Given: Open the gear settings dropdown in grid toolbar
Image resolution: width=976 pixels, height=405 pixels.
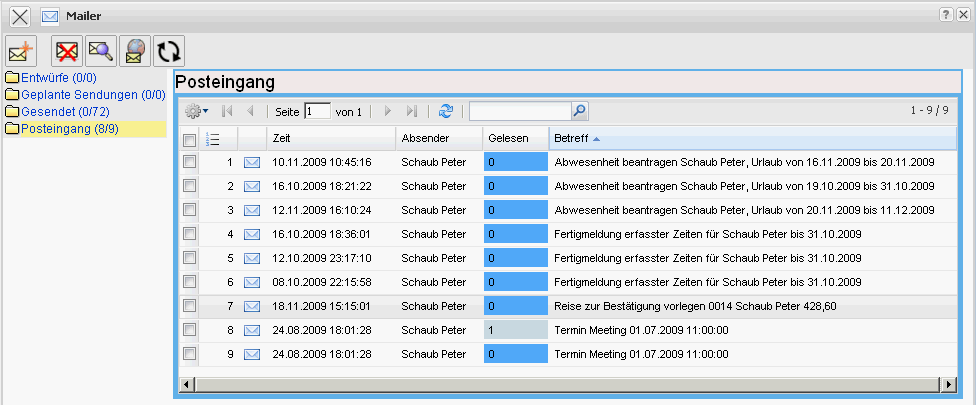Looking at the screenshot, I should tap(197, 111).
